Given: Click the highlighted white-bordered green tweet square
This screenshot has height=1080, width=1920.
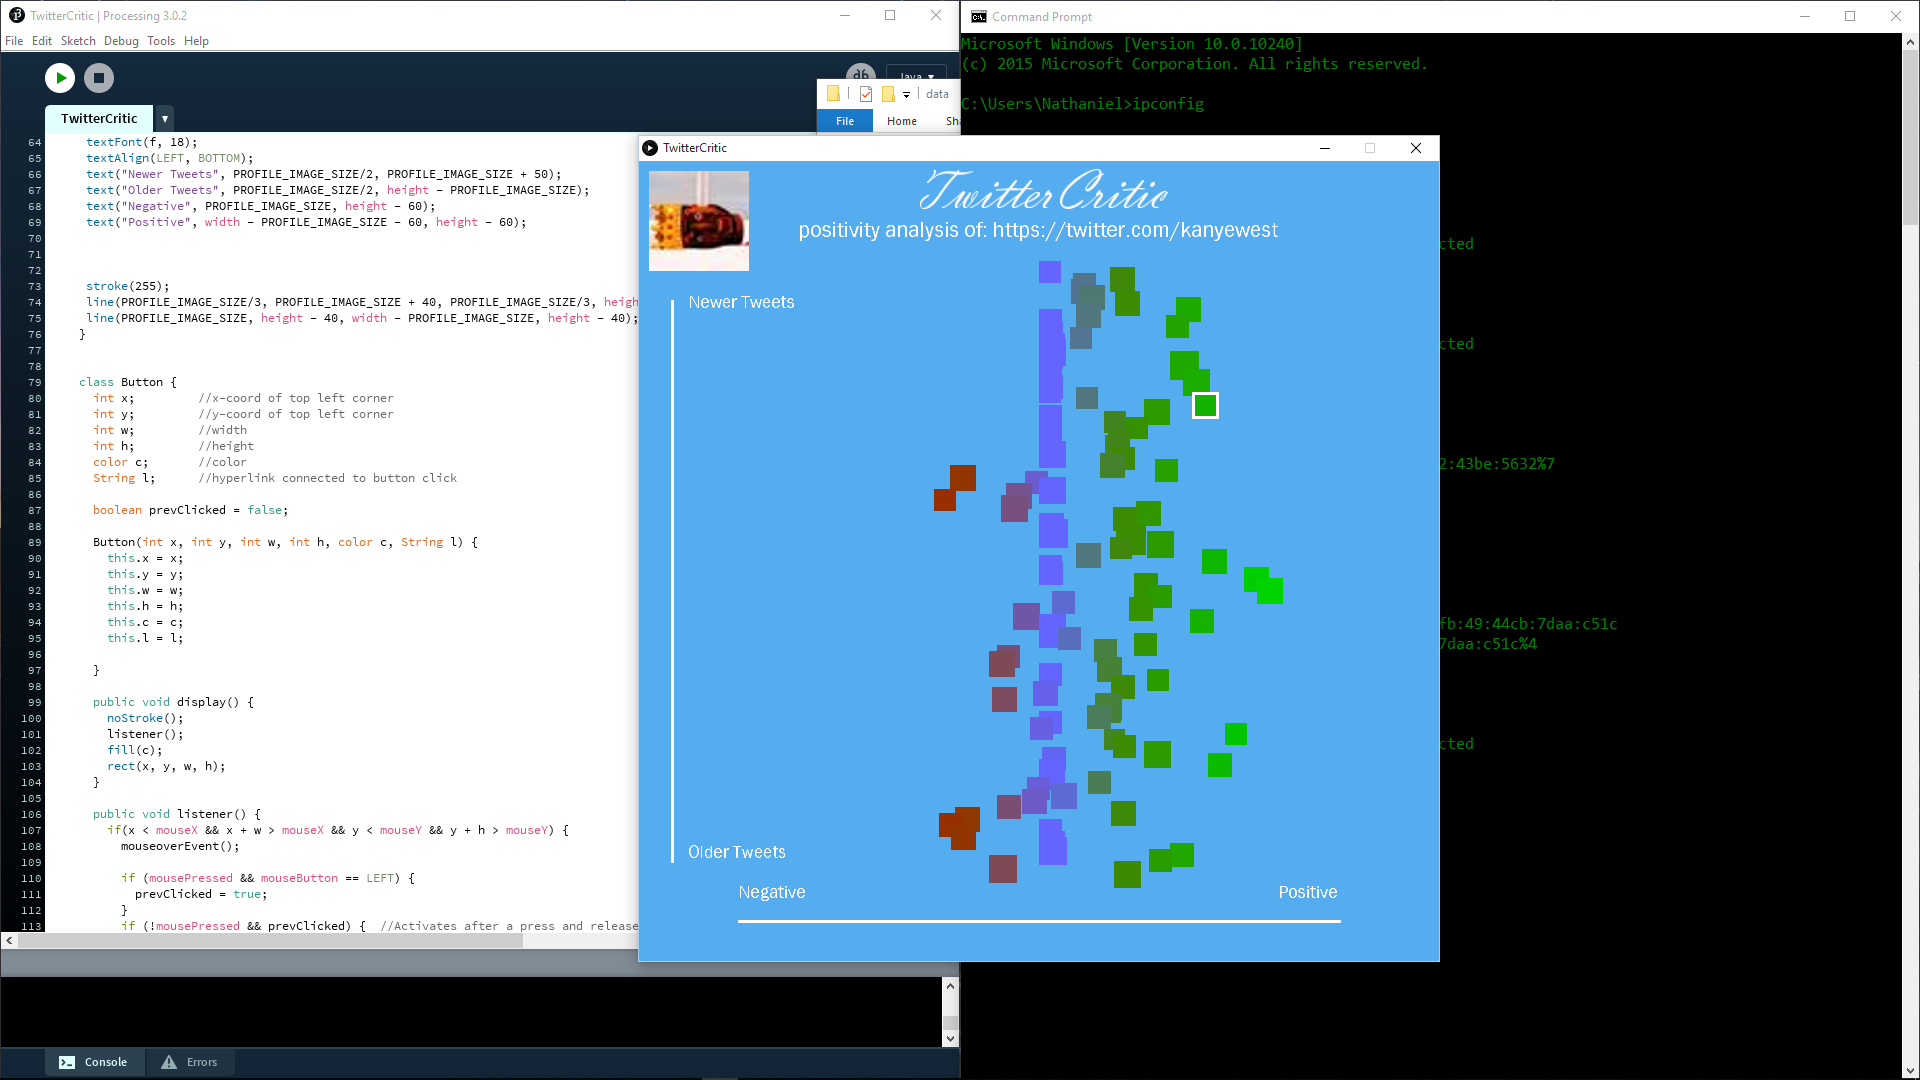Looking at the screenshot, I should 1205,405.
